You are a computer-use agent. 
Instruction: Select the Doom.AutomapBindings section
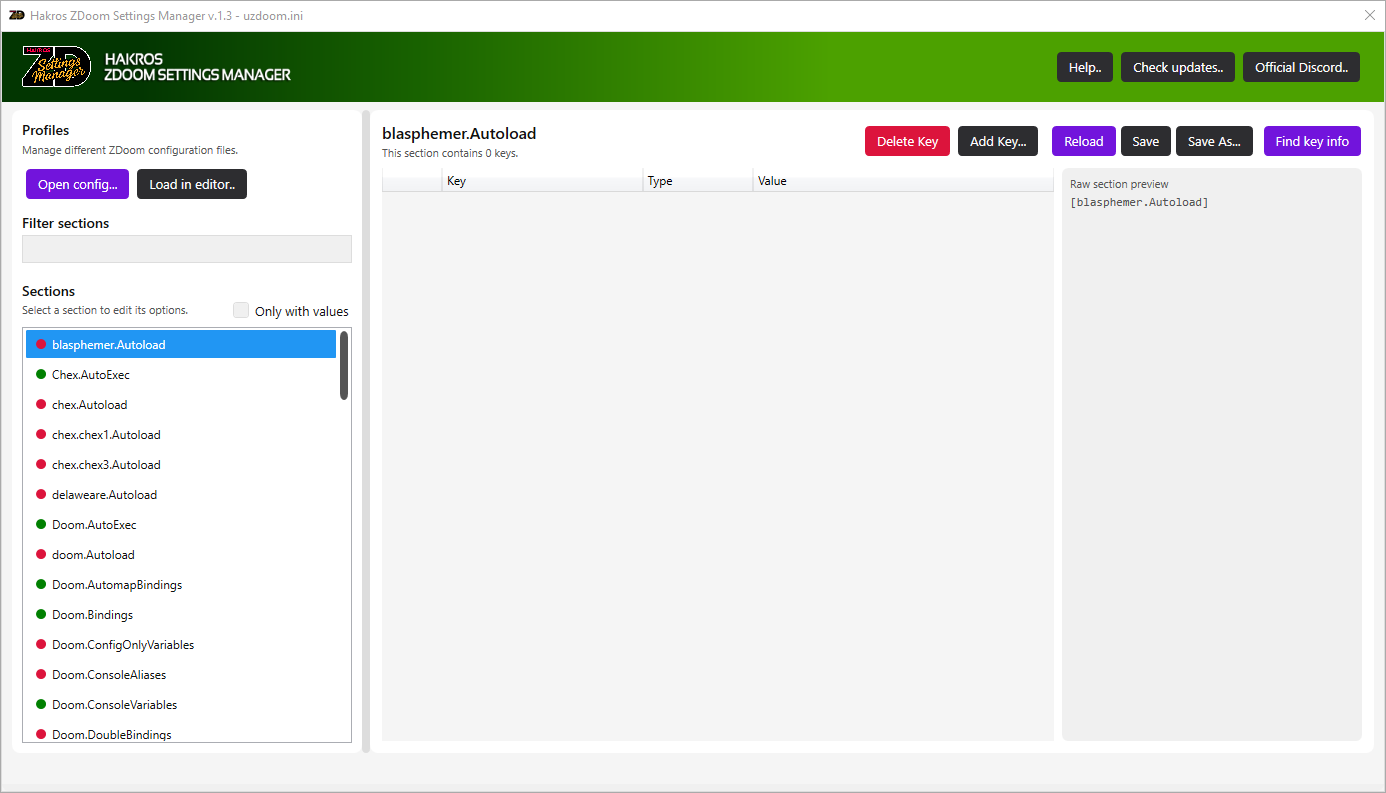click(x=181, y=584)
